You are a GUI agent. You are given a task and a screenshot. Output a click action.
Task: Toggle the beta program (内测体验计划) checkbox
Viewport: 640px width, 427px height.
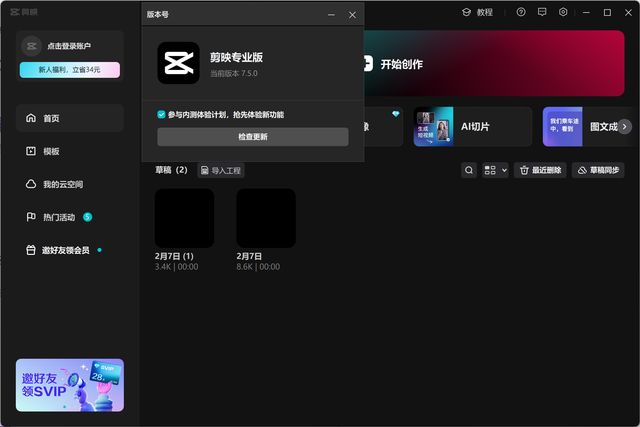click(x=161, y=114)
